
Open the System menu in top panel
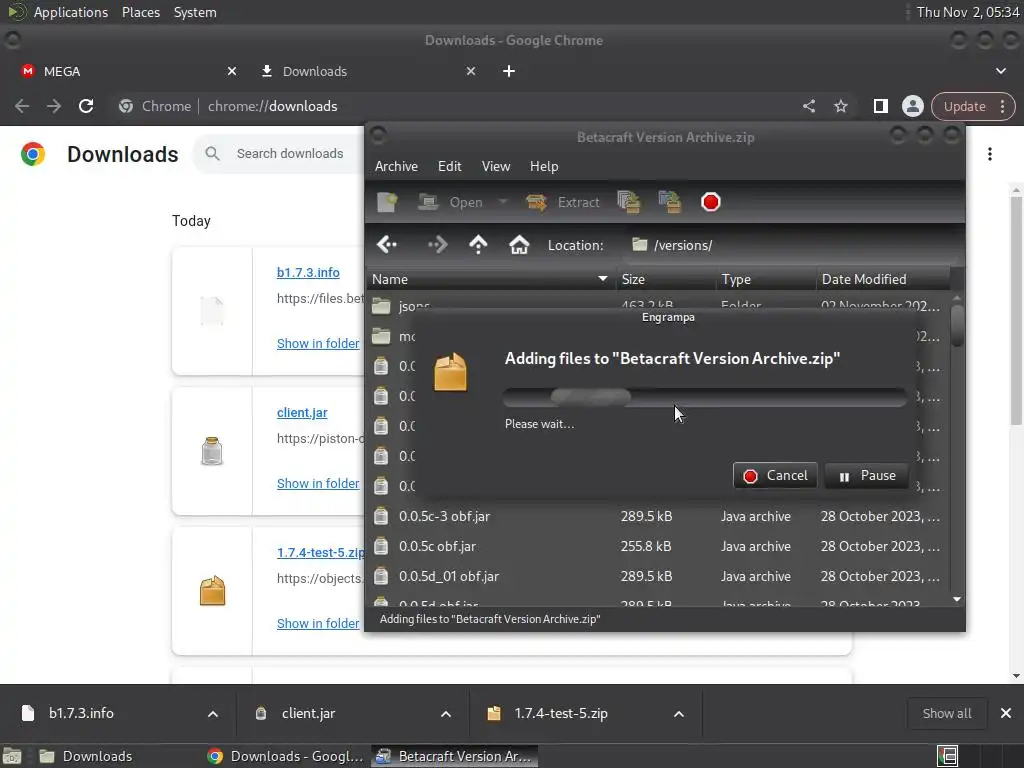click(x=195, y=12)
